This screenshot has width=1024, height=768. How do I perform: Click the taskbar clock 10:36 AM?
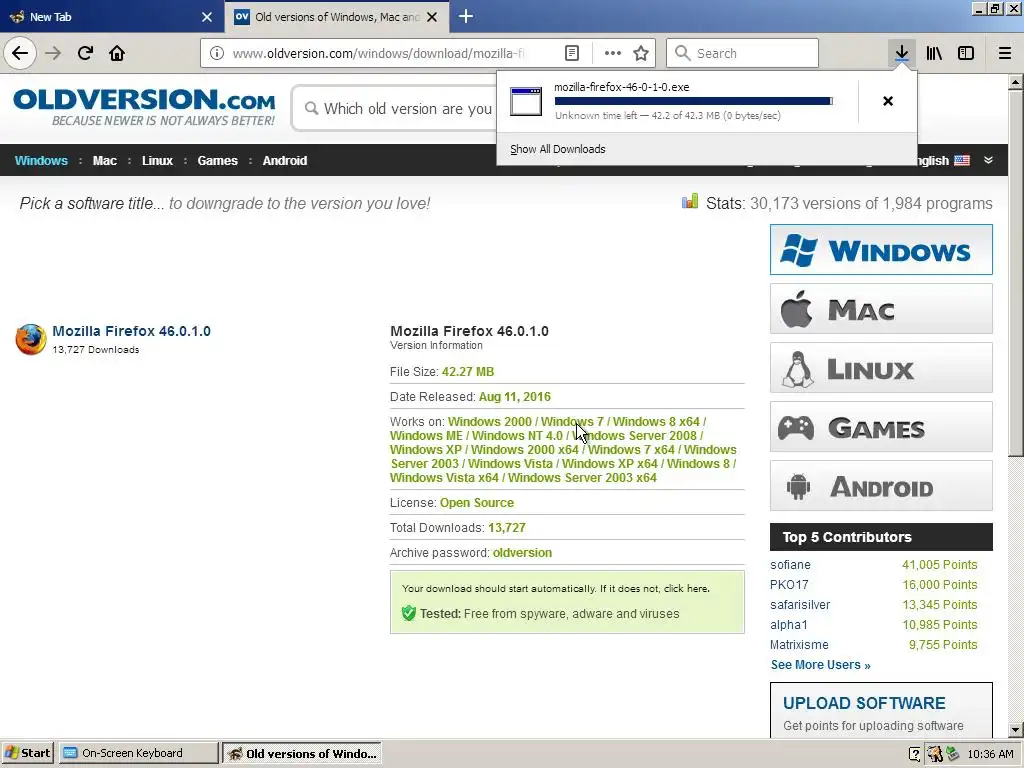[x=991, y=754]
